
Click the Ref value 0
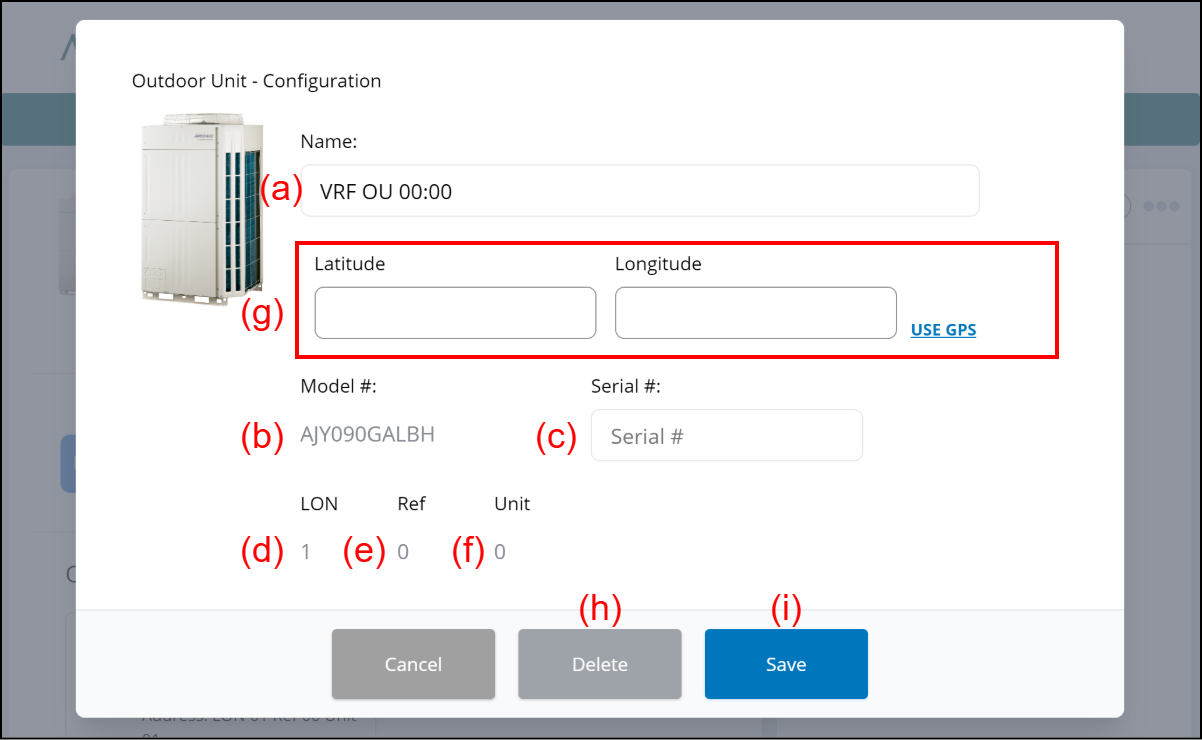403,552
